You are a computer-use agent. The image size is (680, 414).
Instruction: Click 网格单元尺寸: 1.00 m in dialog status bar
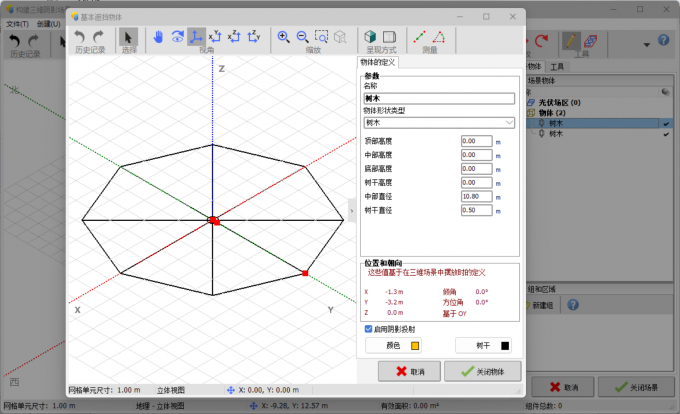click(x=104, y=390)
